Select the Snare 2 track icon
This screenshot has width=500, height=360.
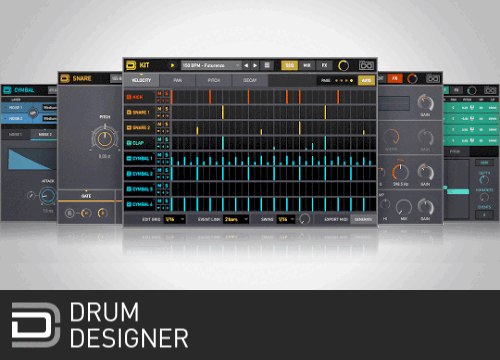tap(129, 128)
